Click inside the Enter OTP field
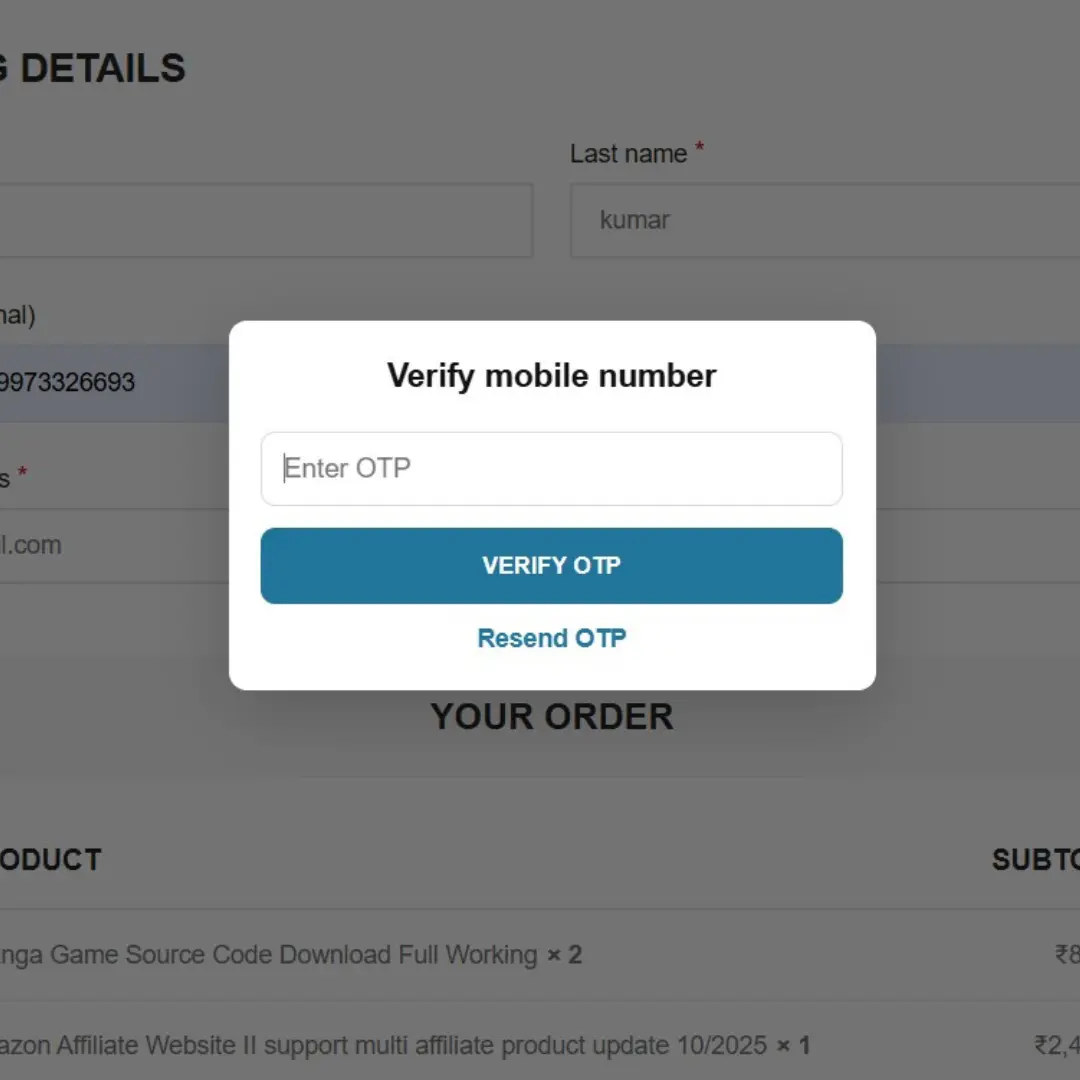 [551, 468]
